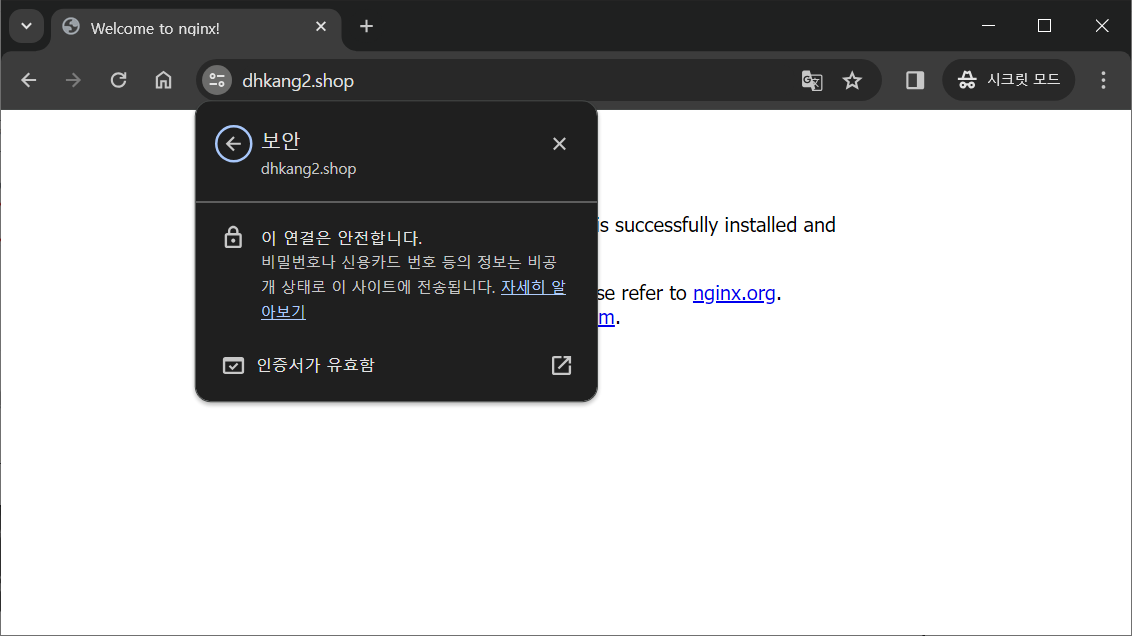Open Chrome's three-dot menu
The height and width of the screenshot is (636, 1132).
point(1103,80)
